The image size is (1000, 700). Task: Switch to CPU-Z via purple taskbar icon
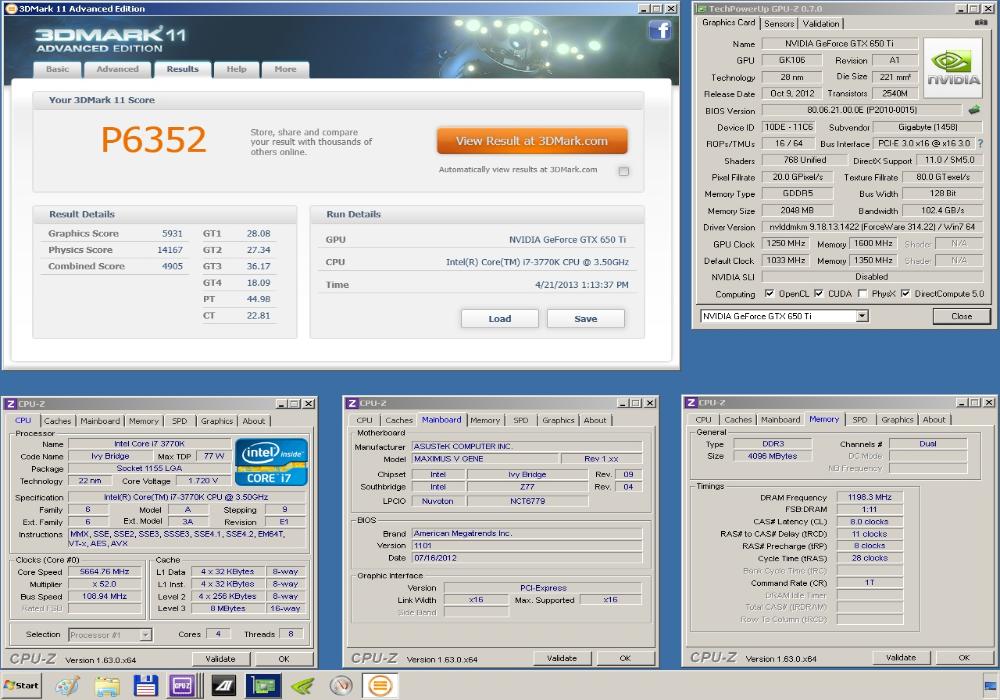pos(182,686)
